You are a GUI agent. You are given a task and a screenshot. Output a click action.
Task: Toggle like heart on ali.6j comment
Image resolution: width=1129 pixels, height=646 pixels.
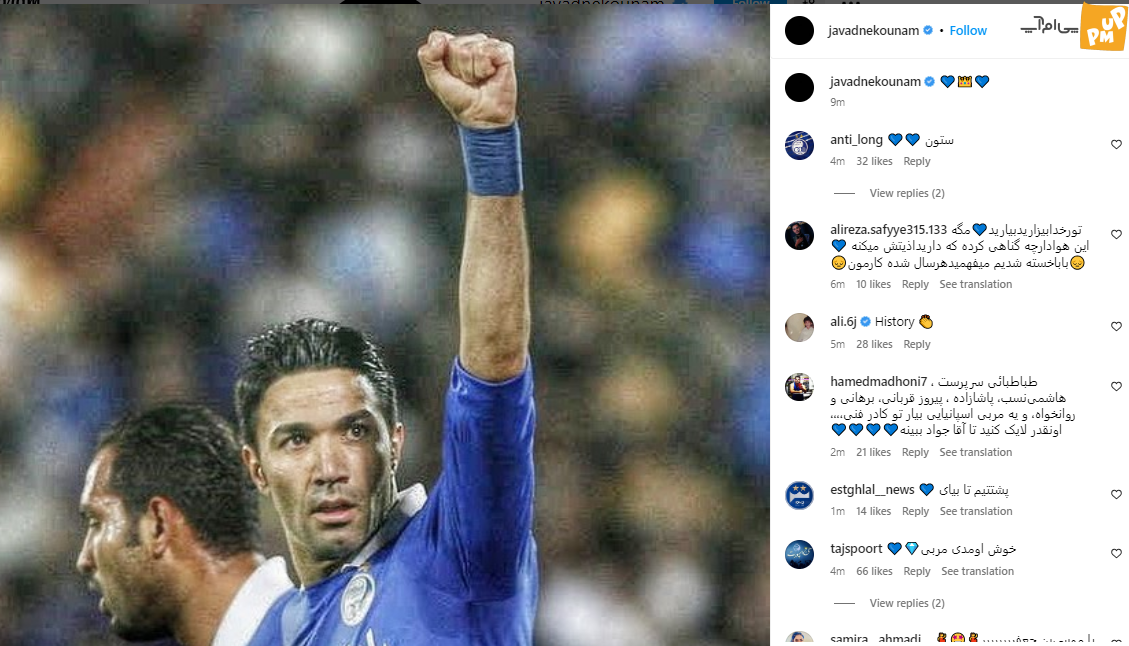click(1116, 327)
